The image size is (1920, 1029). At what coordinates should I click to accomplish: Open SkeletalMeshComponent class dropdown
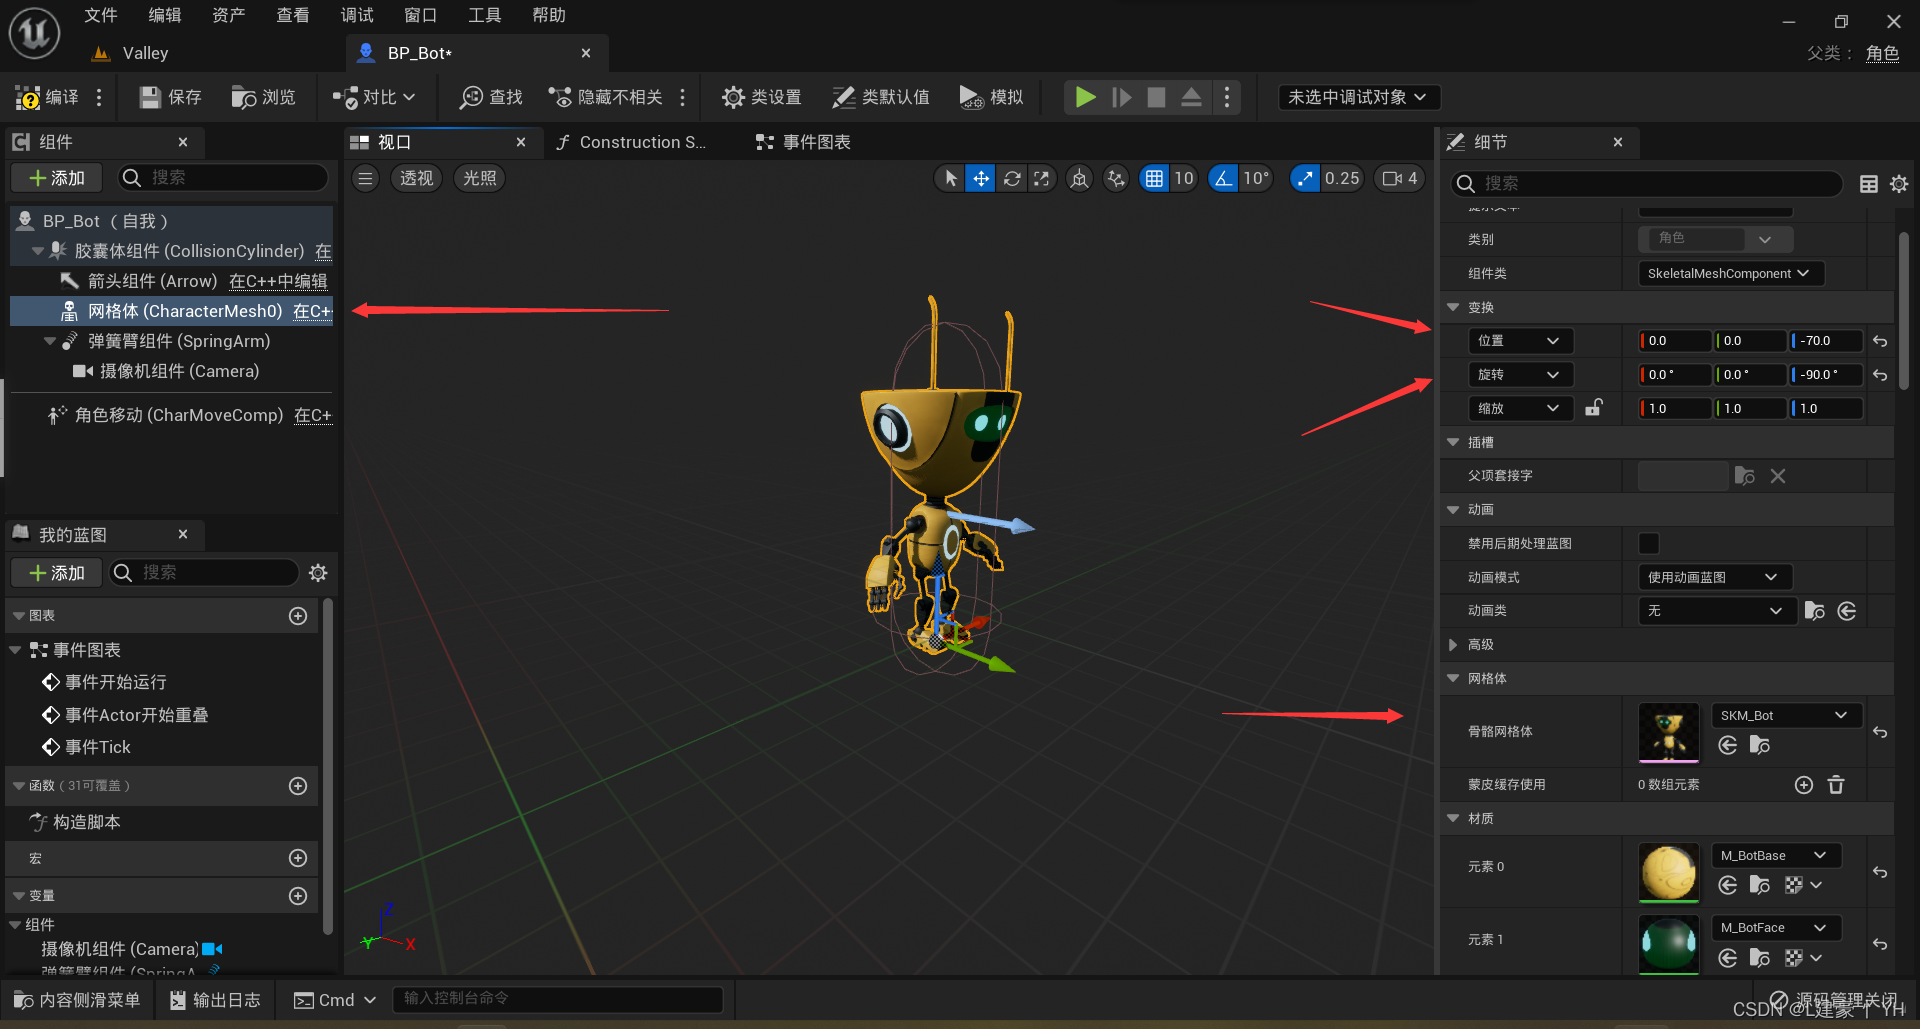click(1730, 273)
